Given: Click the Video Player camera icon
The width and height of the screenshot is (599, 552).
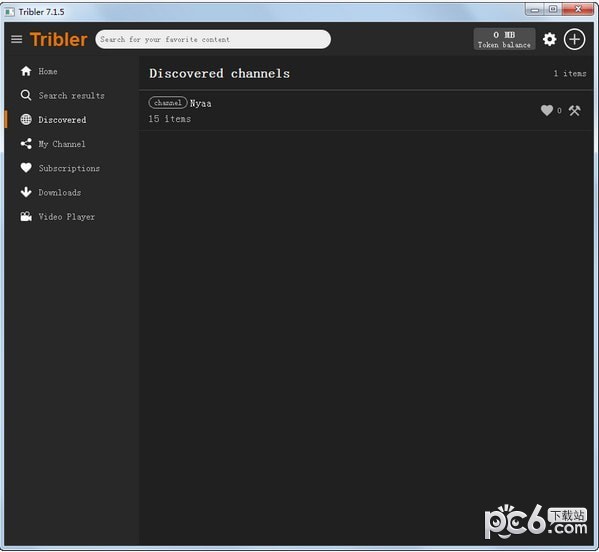Looking at the screenshot, I should pos(26,217).
